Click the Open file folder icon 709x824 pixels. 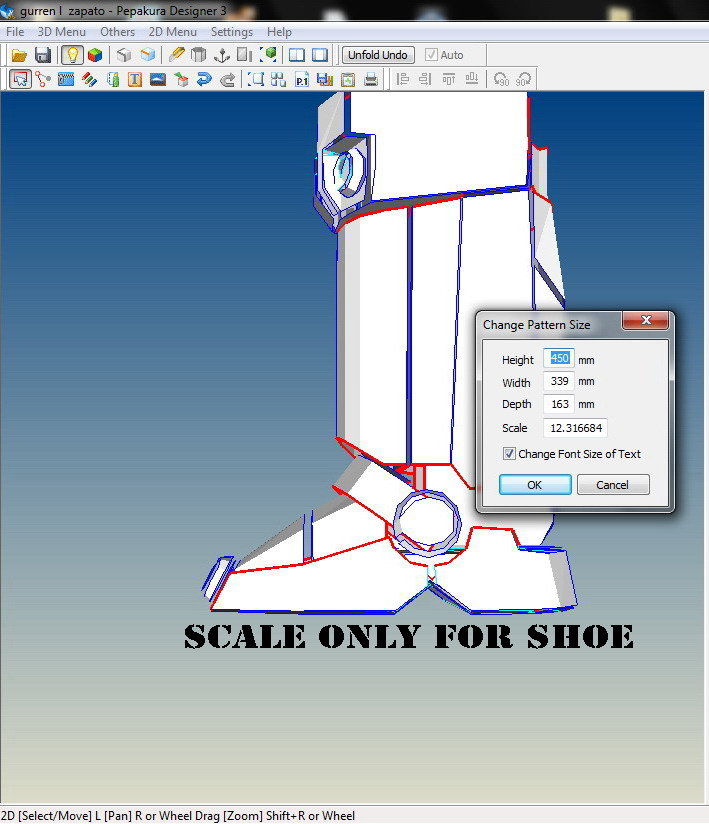coord(19,55)
